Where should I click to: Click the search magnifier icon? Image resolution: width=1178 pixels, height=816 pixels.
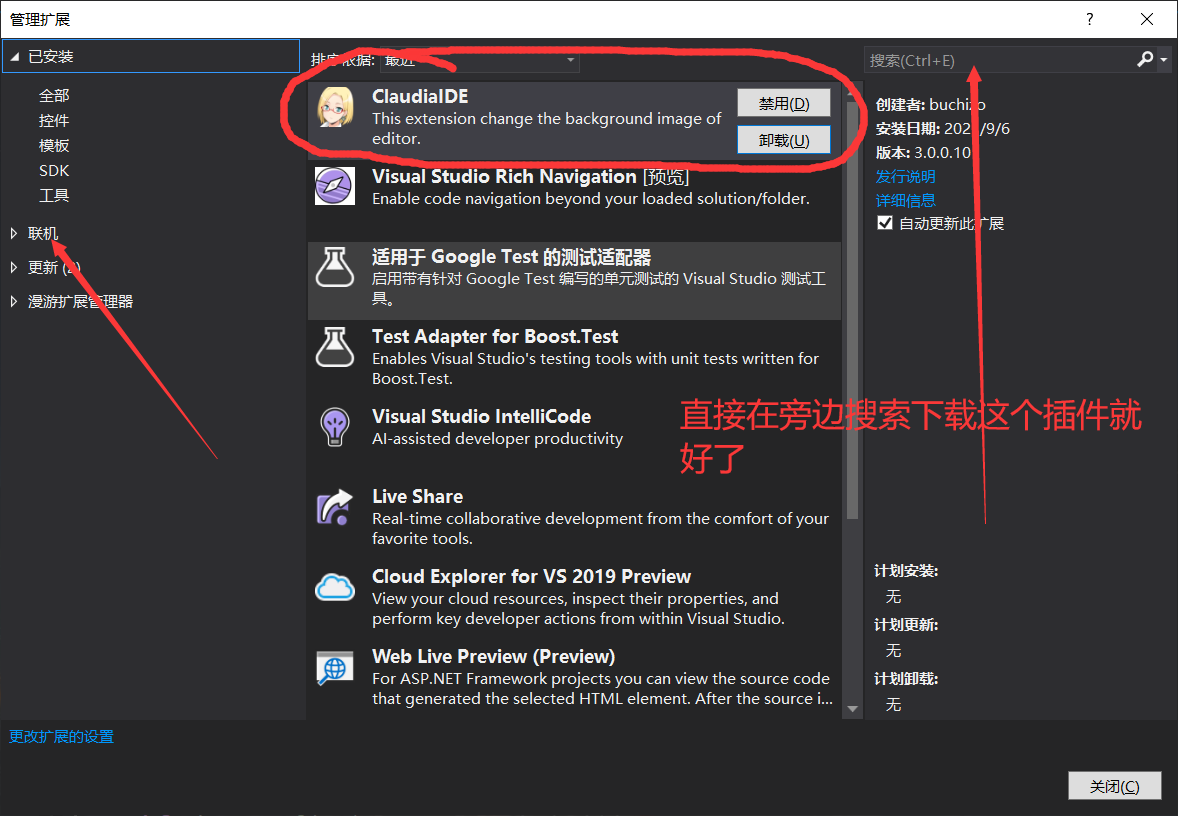coord(1144,59)
